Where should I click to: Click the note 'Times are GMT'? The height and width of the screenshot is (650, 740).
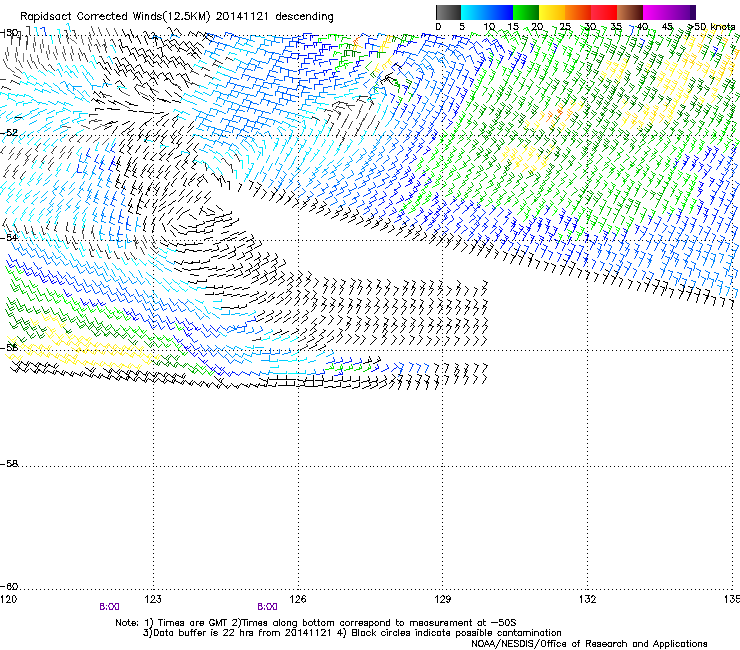(x=192, y=623)
